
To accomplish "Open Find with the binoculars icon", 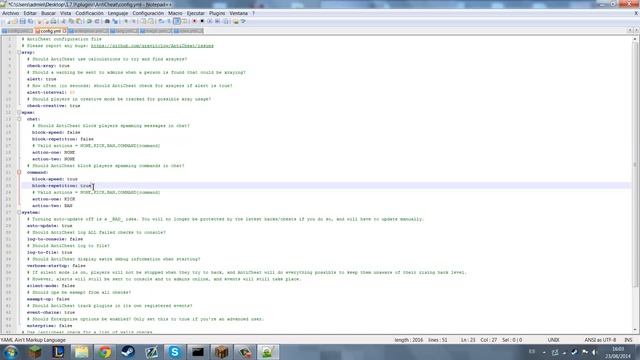I will [107, 21].
